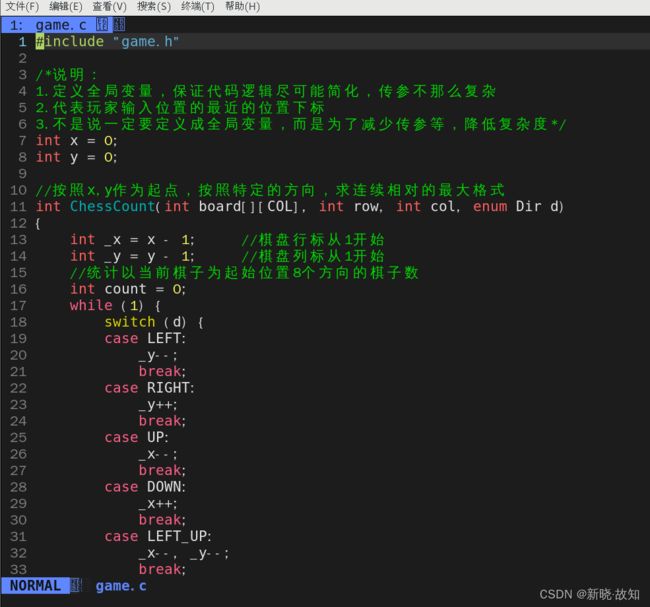This screenshot has width=650, height=607.
Task: Click the break statement on line 21
Action: pyautogui.click(x=162, y=371)
